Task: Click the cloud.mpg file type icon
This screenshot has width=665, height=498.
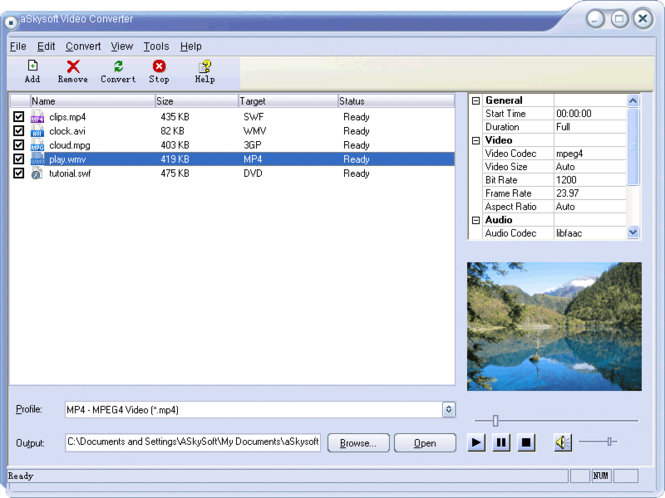Action: [37, 145]
